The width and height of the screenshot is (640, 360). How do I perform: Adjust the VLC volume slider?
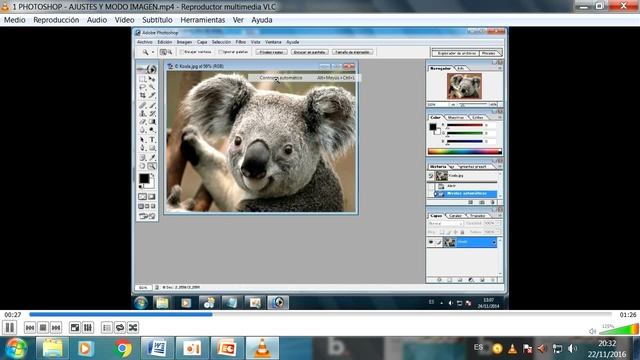[x=618, y=329]
